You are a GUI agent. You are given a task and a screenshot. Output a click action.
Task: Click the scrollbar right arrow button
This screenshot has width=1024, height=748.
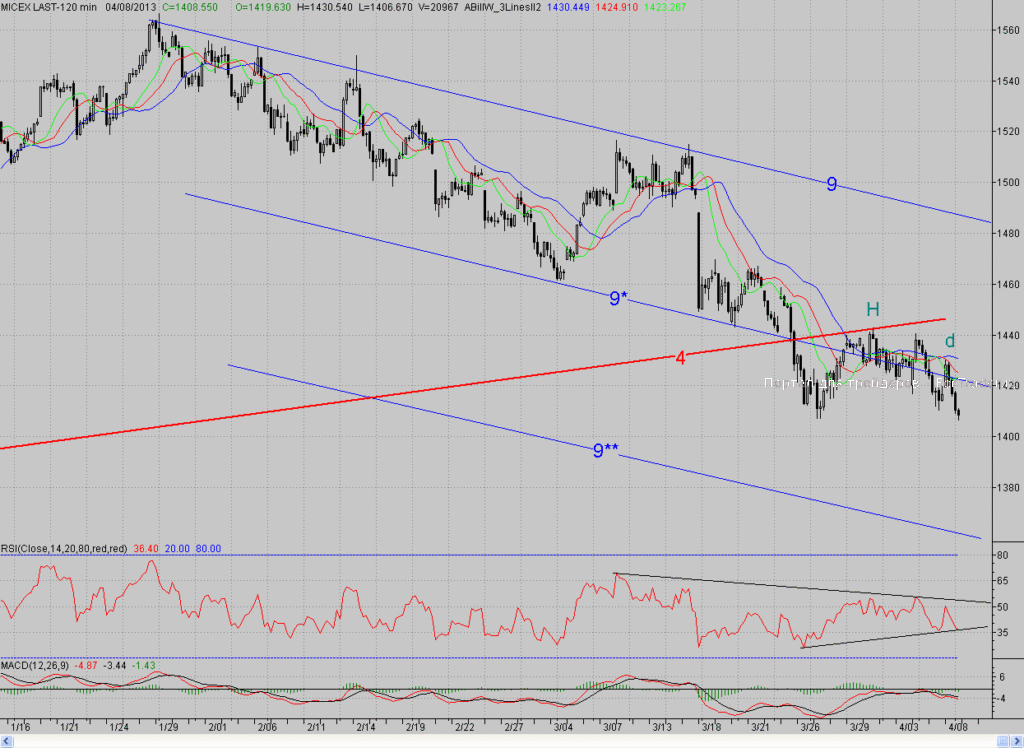click(x=1017, y=742)
